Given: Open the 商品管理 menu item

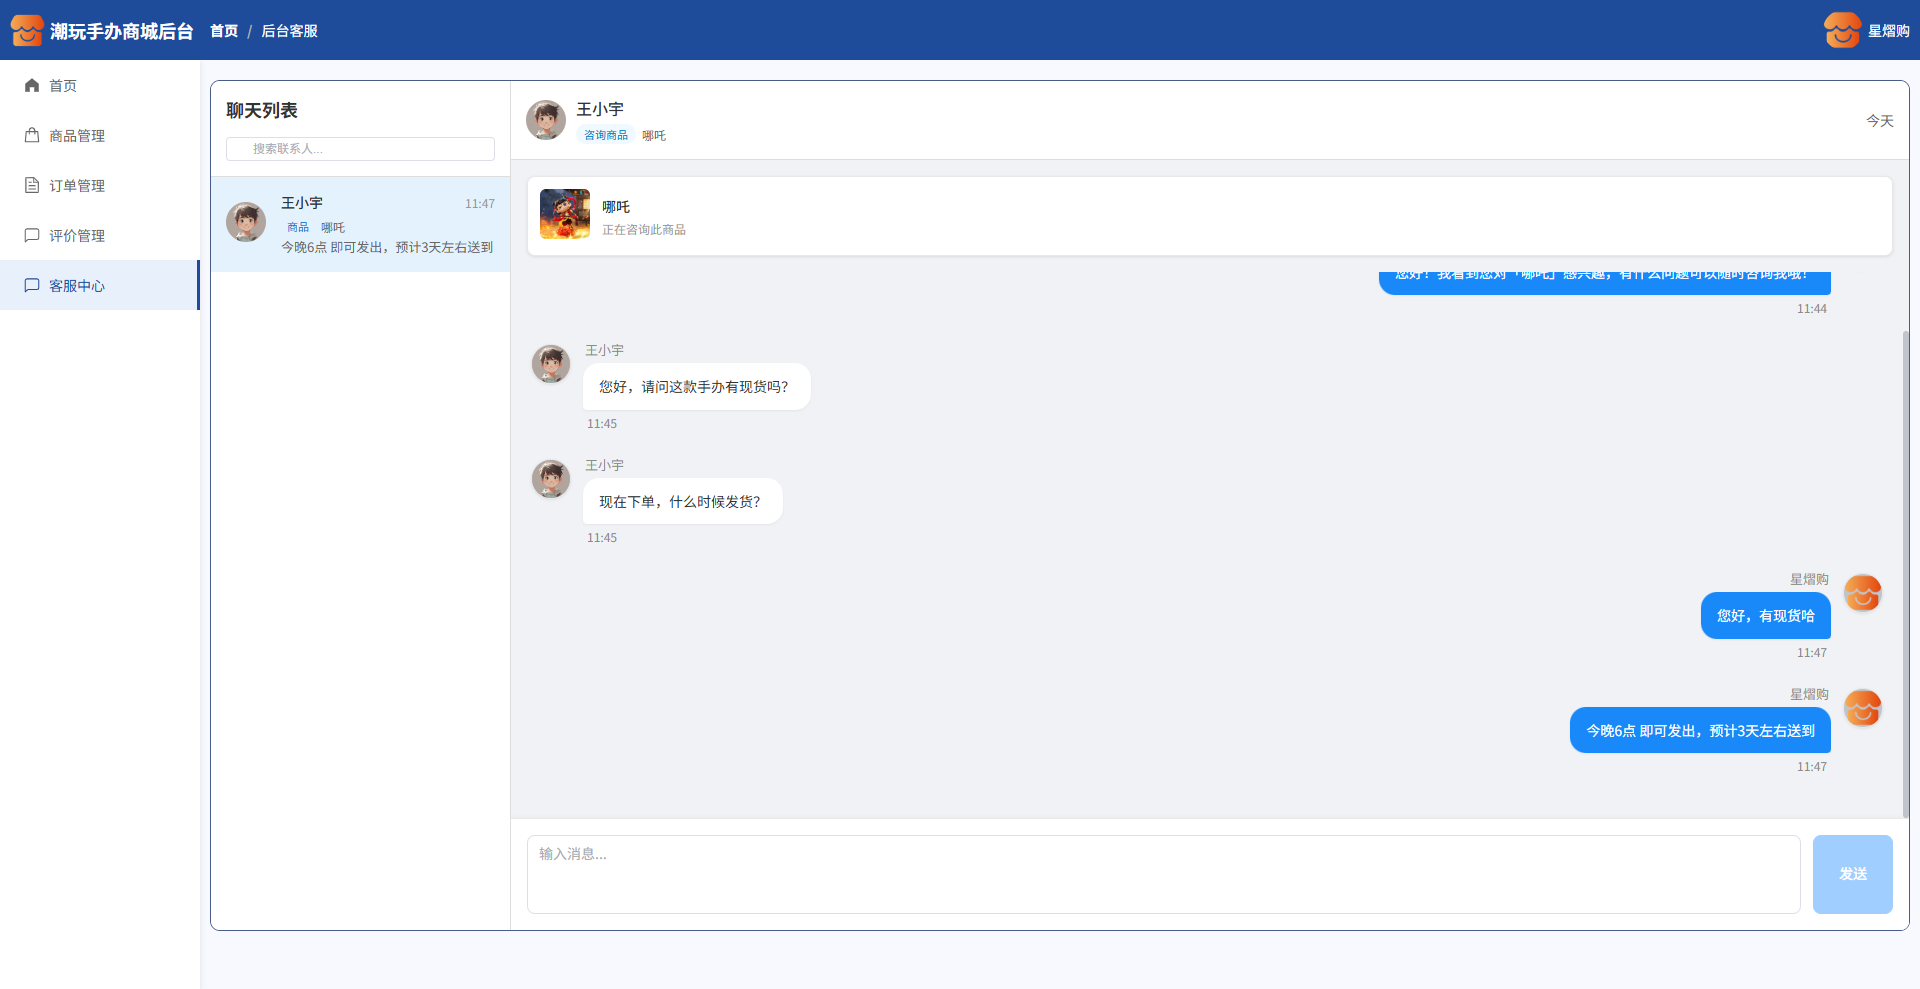Looking at the screenshot, I should (x=77, y=136).
